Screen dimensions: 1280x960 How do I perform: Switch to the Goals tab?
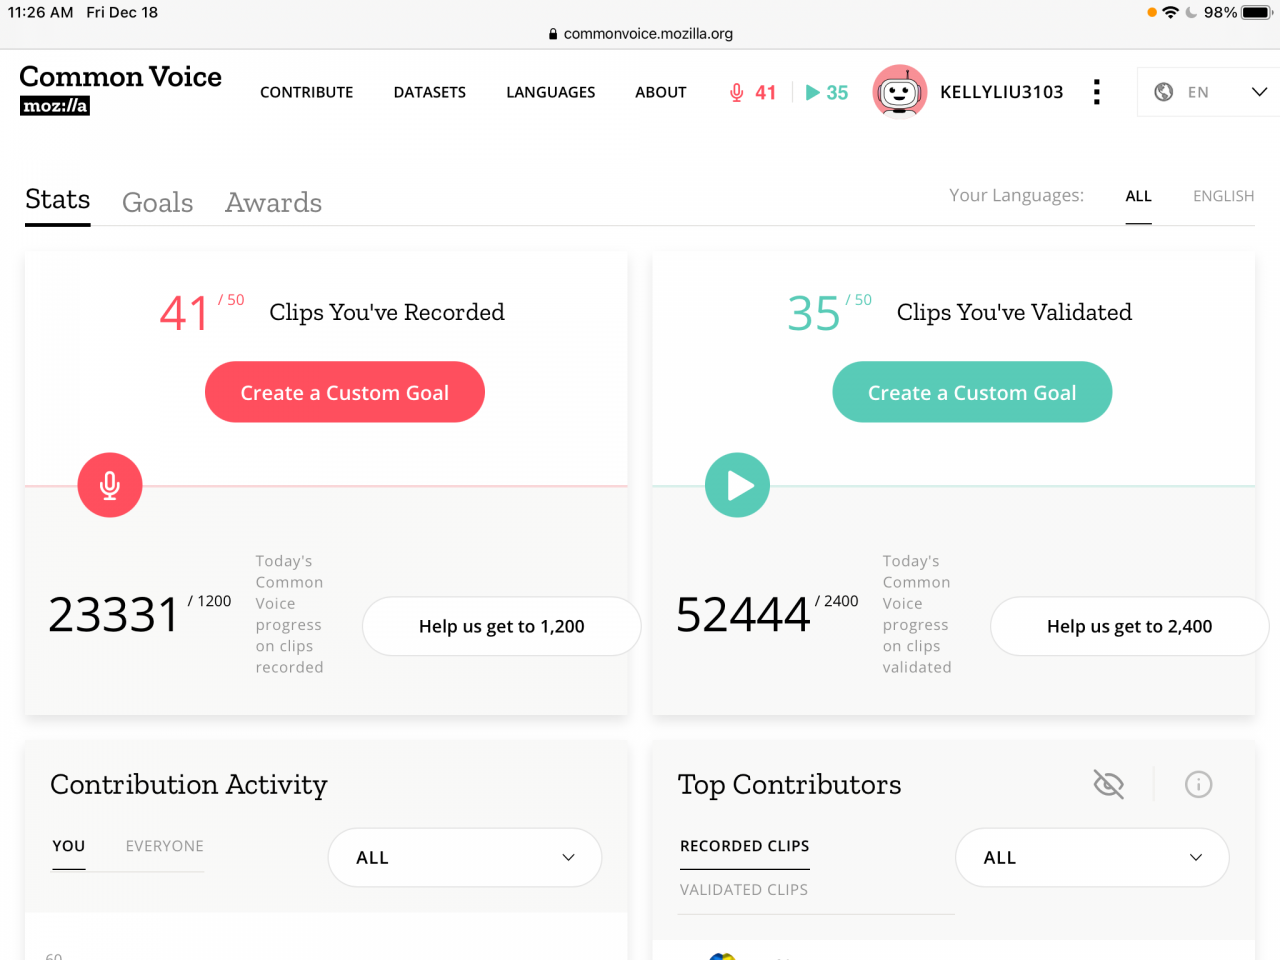click(157, 203)
